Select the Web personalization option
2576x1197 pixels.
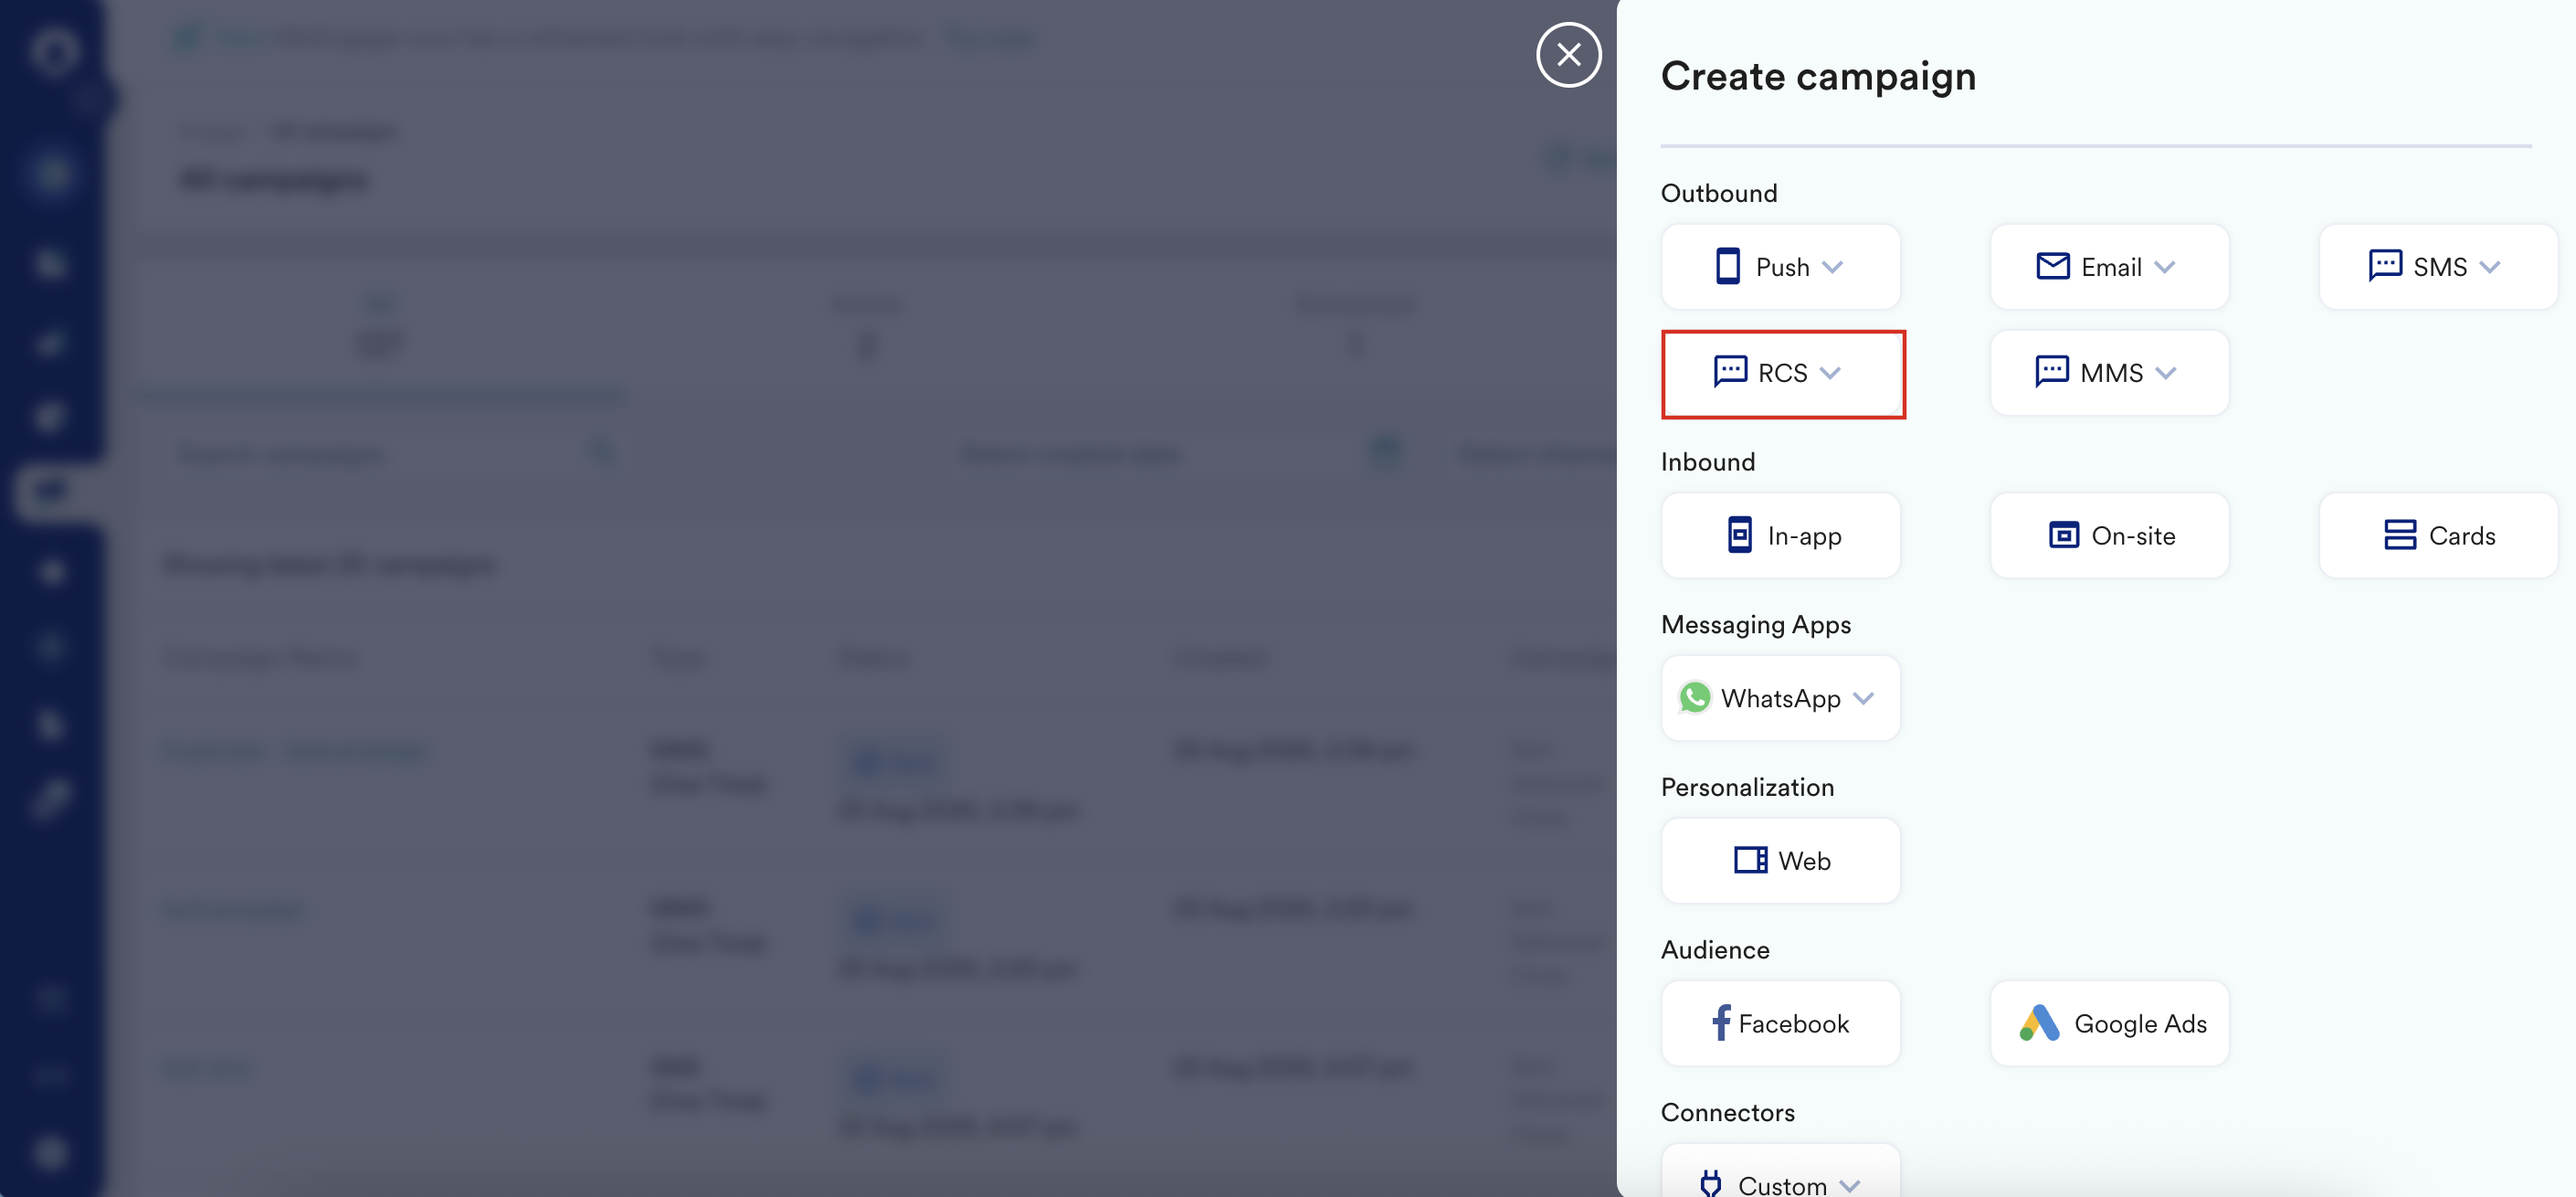(x=1781, y=861)
